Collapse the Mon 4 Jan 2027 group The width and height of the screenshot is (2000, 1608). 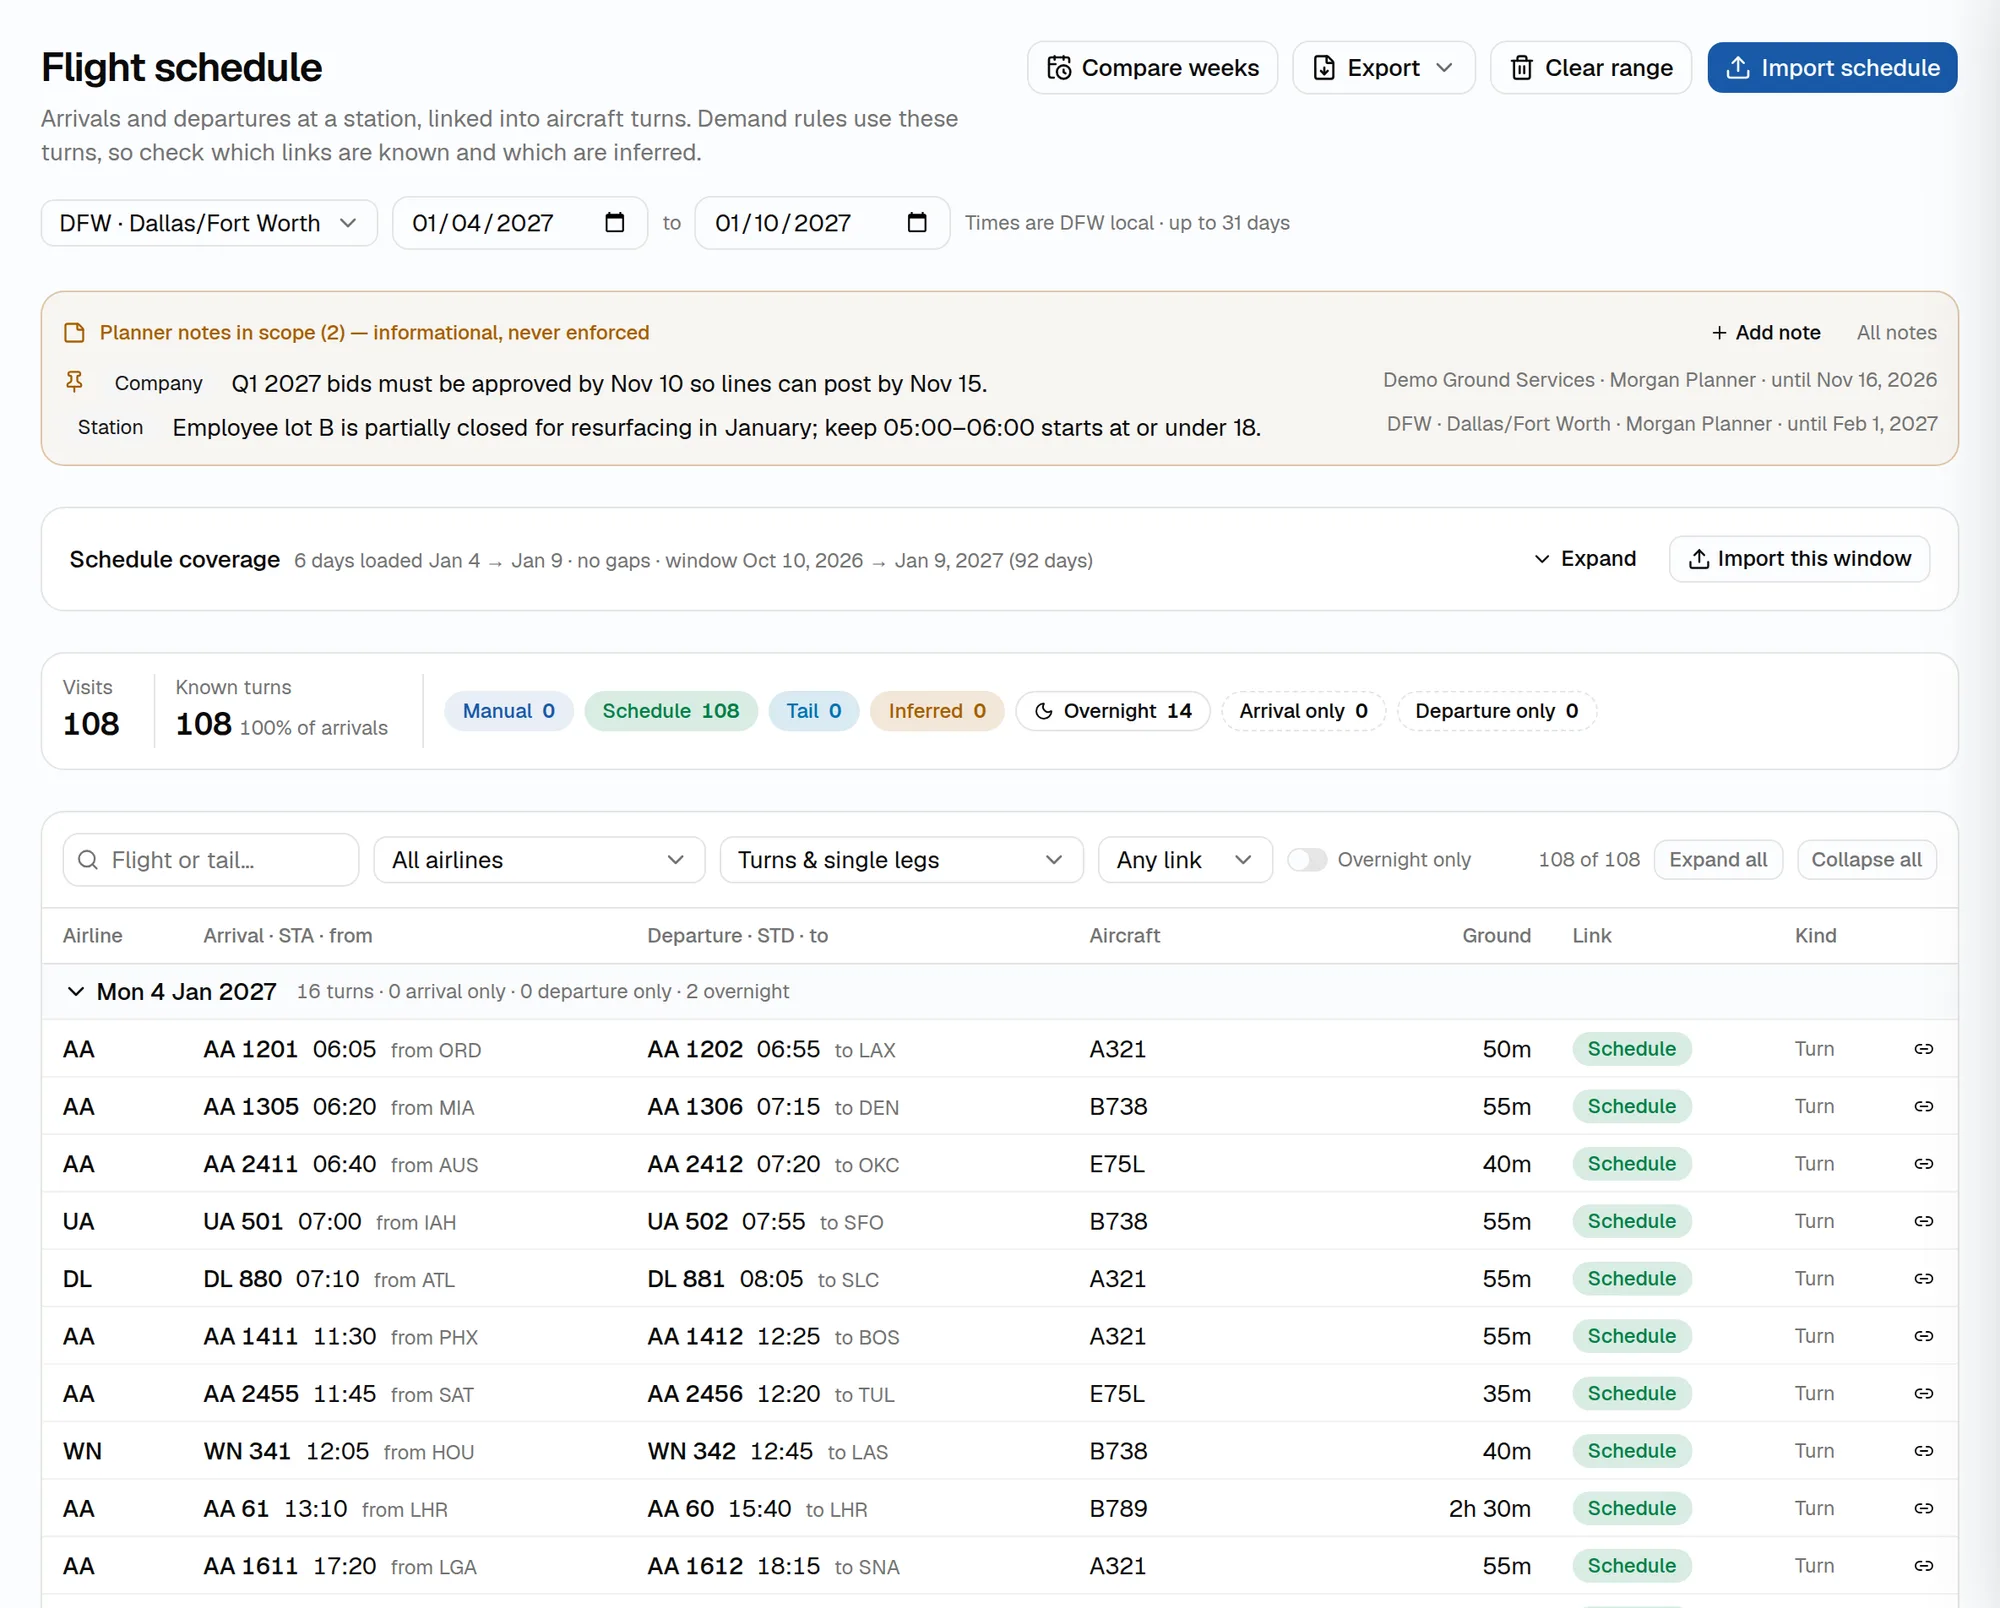pyautogui.click(x=75, y=992)
